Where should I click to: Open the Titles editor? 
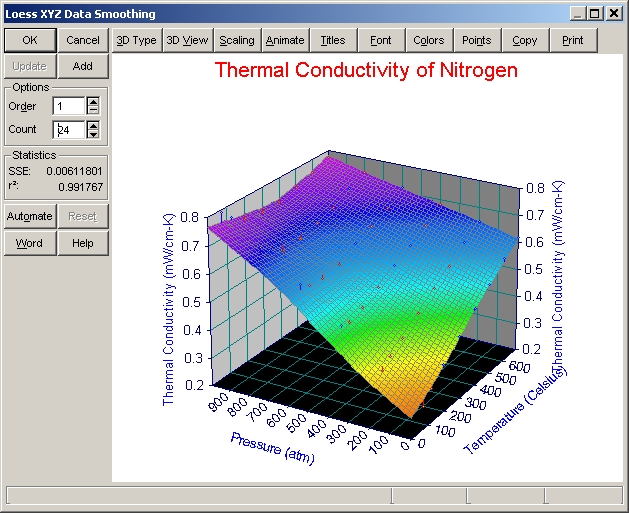tap(333, 40)
